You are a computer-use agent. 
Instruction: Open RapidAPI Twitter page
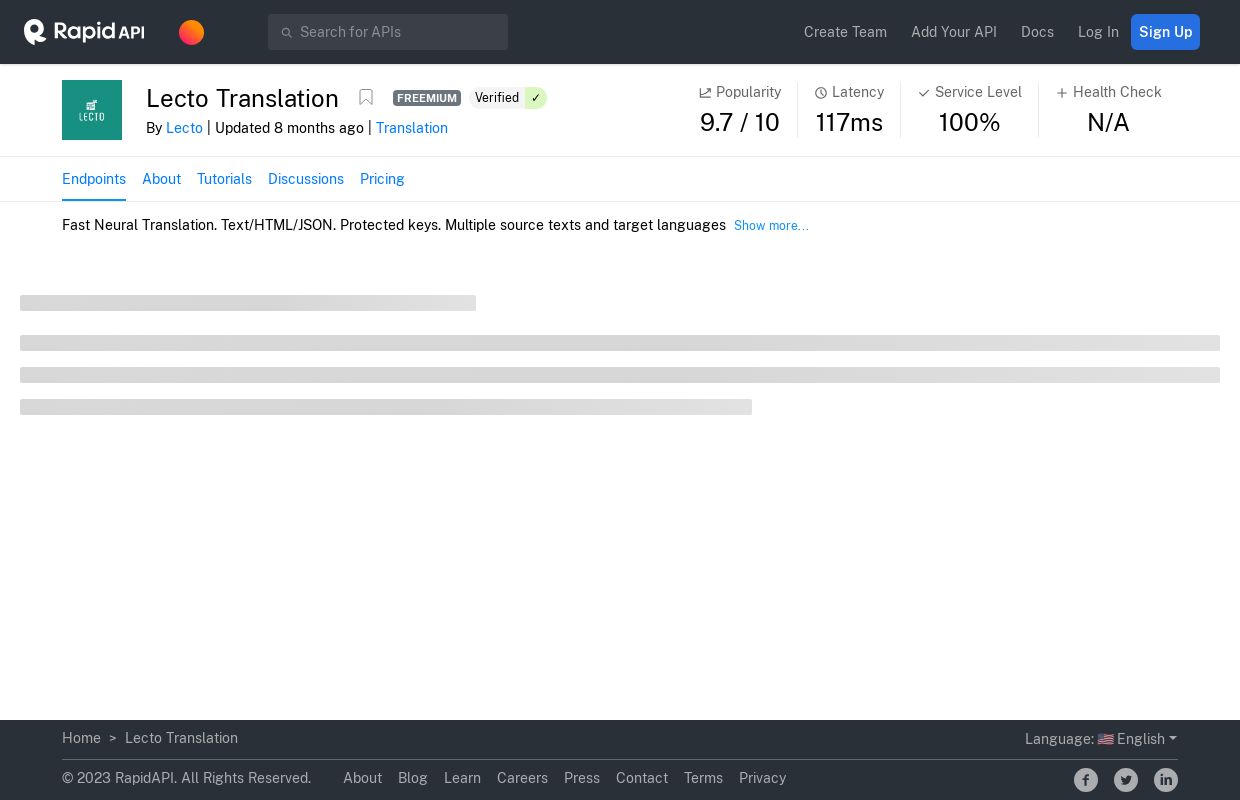click(1126, 780)
